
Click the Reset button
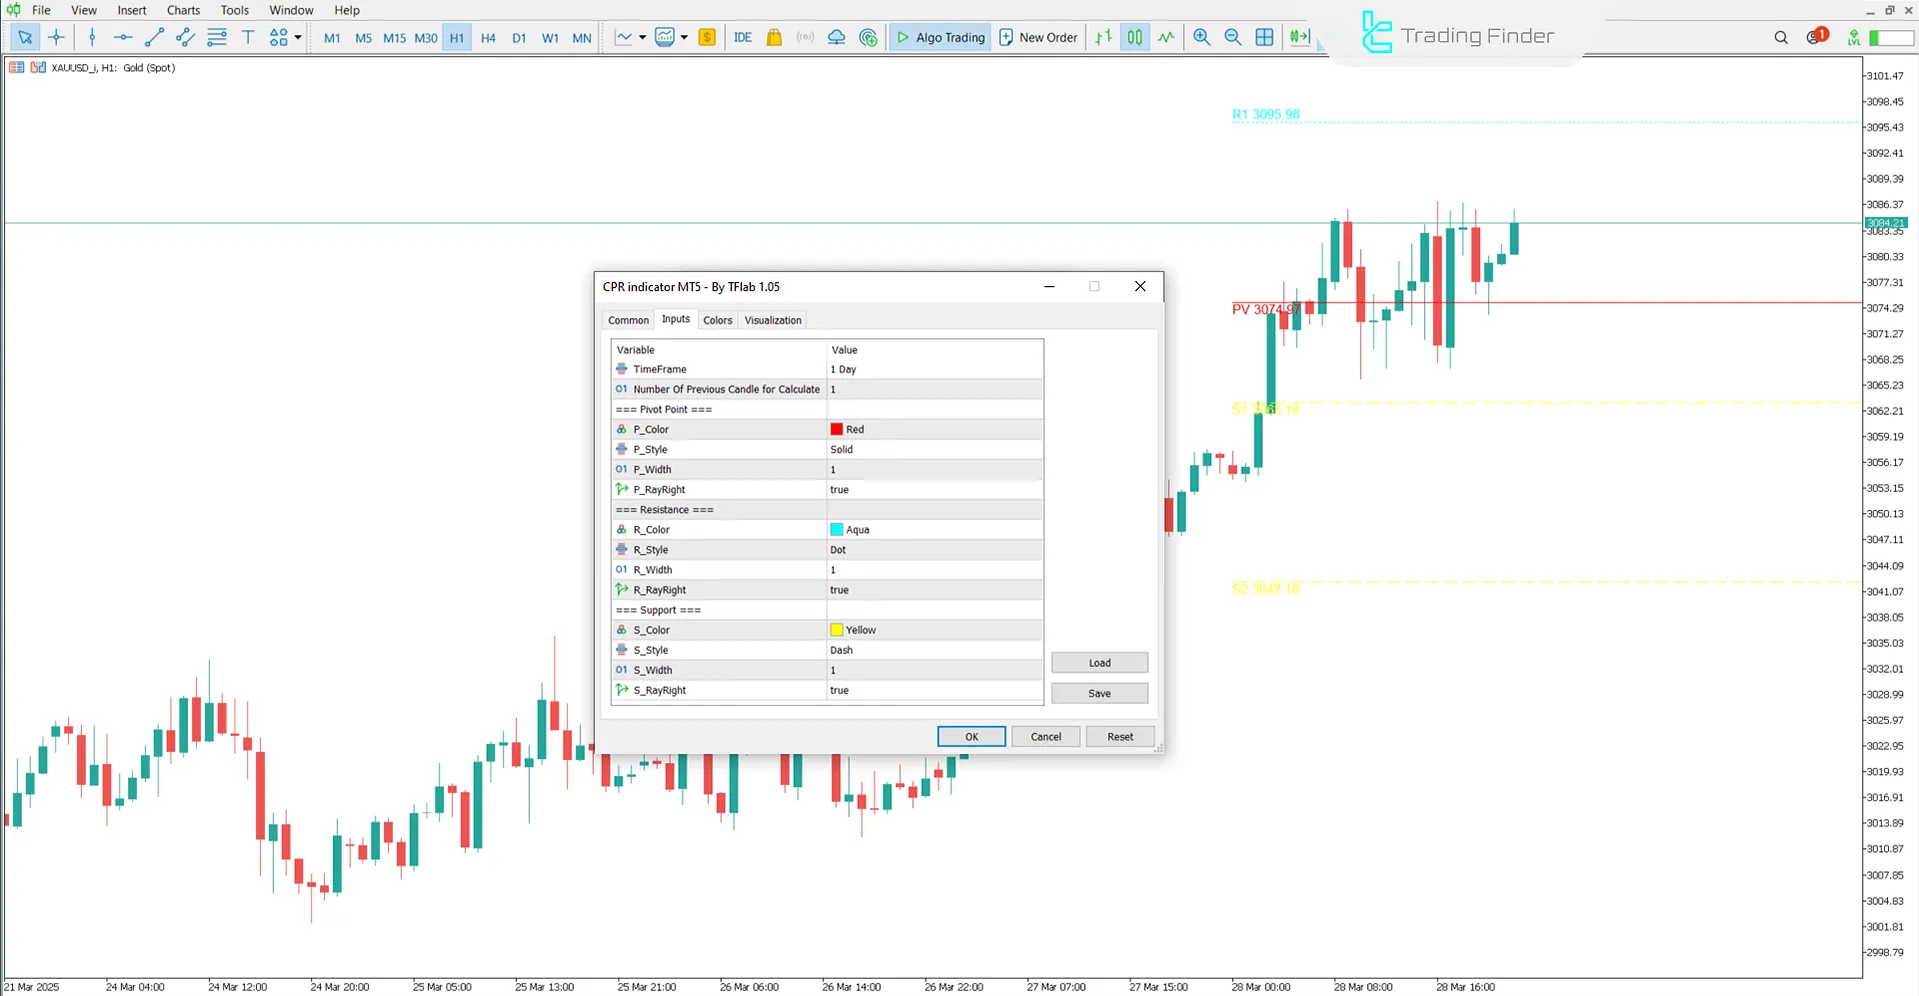(1120, 737)
